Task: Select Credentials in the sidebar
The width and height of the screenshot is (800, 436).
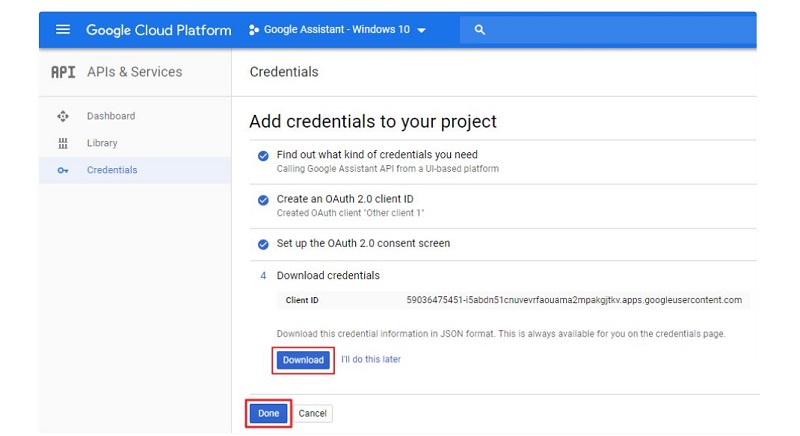Action: tap(112, 170)
